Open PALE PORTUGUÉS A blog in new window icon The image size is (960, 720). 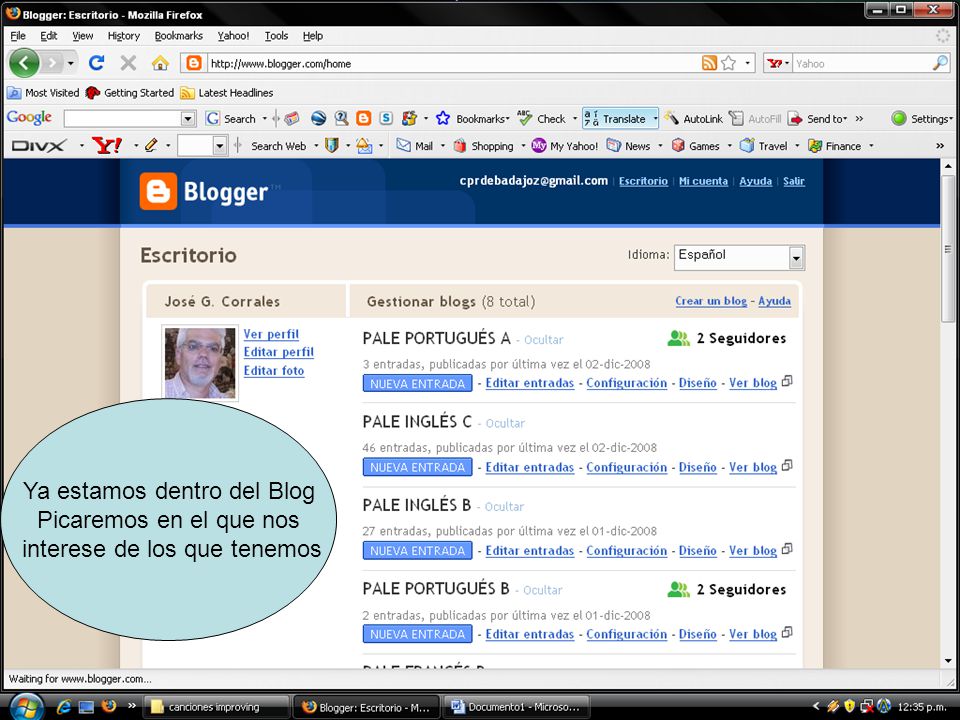[787, 381]
